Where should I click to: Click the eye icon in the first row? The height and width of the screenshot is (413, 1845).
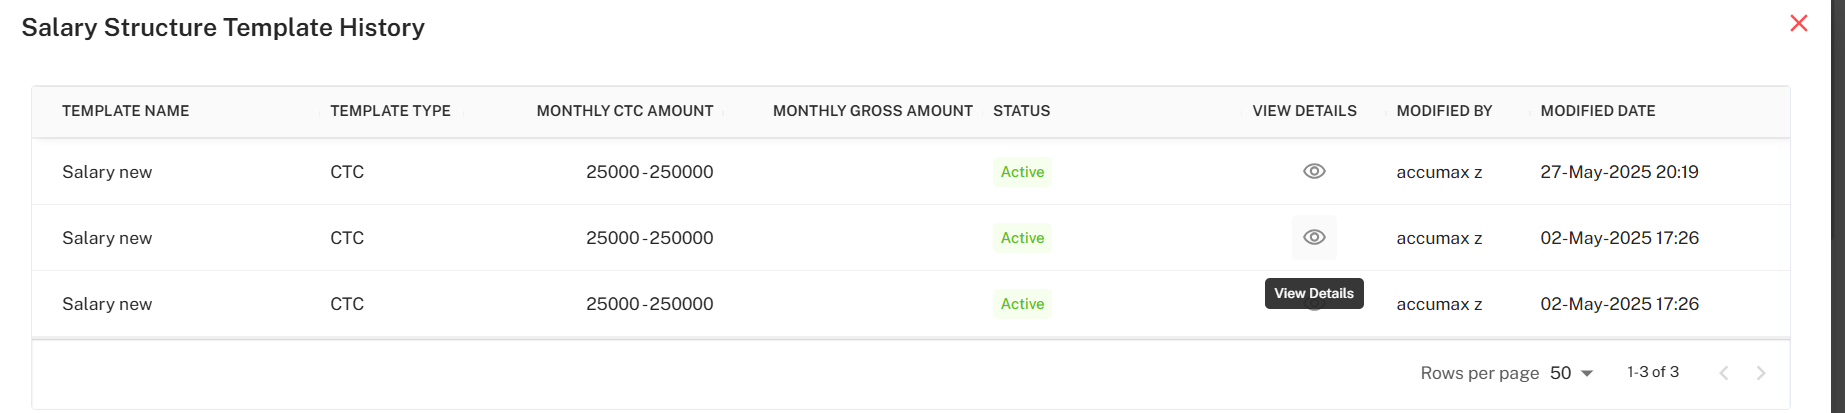(x=1314, y=171)
